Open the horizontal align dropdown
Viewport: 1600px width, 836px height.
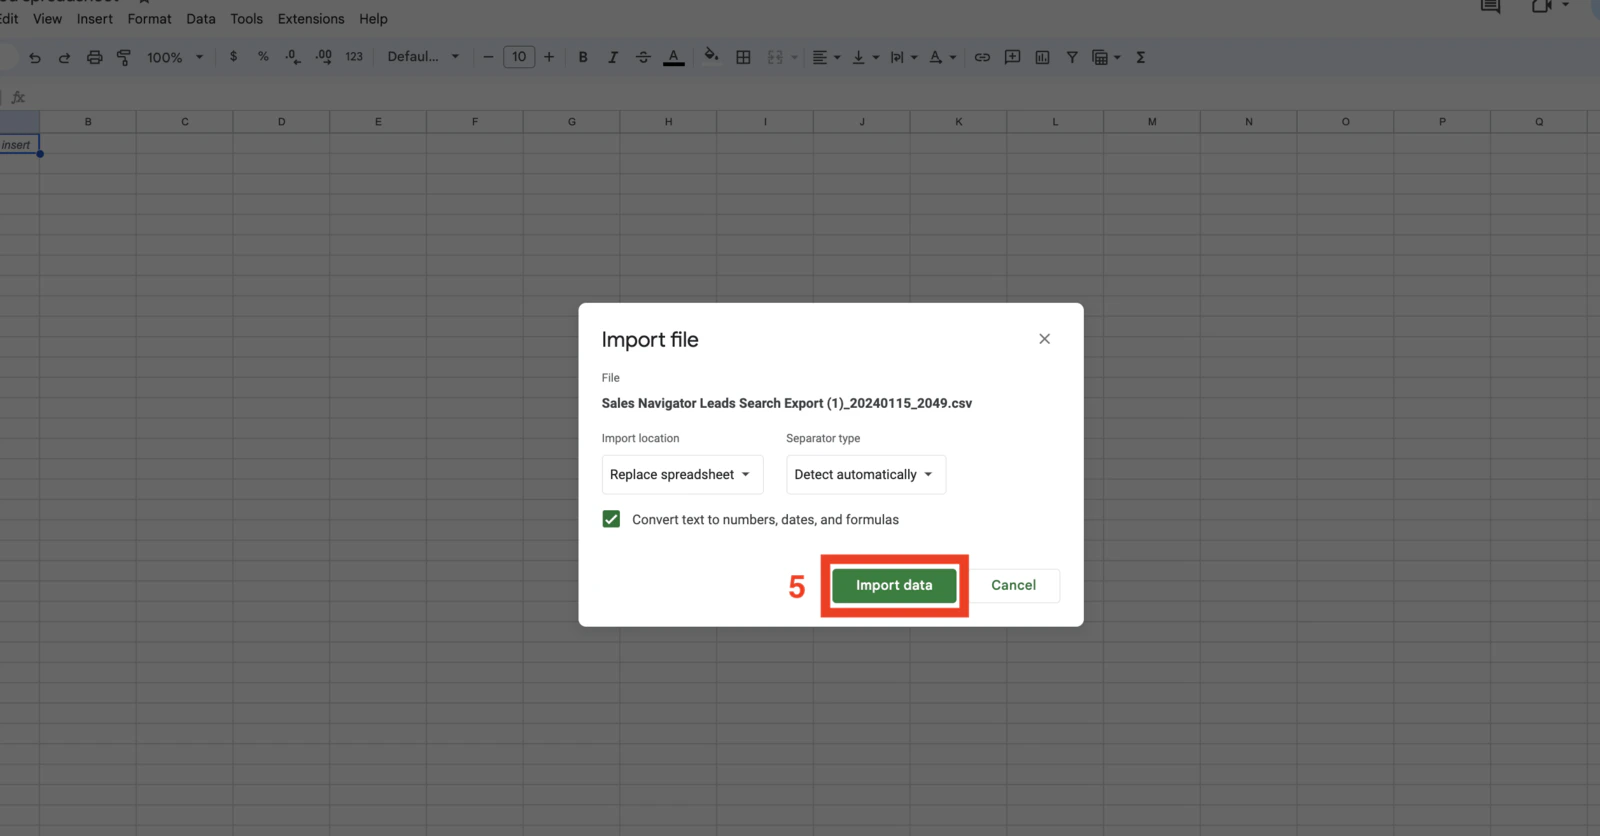pos(826,57)
